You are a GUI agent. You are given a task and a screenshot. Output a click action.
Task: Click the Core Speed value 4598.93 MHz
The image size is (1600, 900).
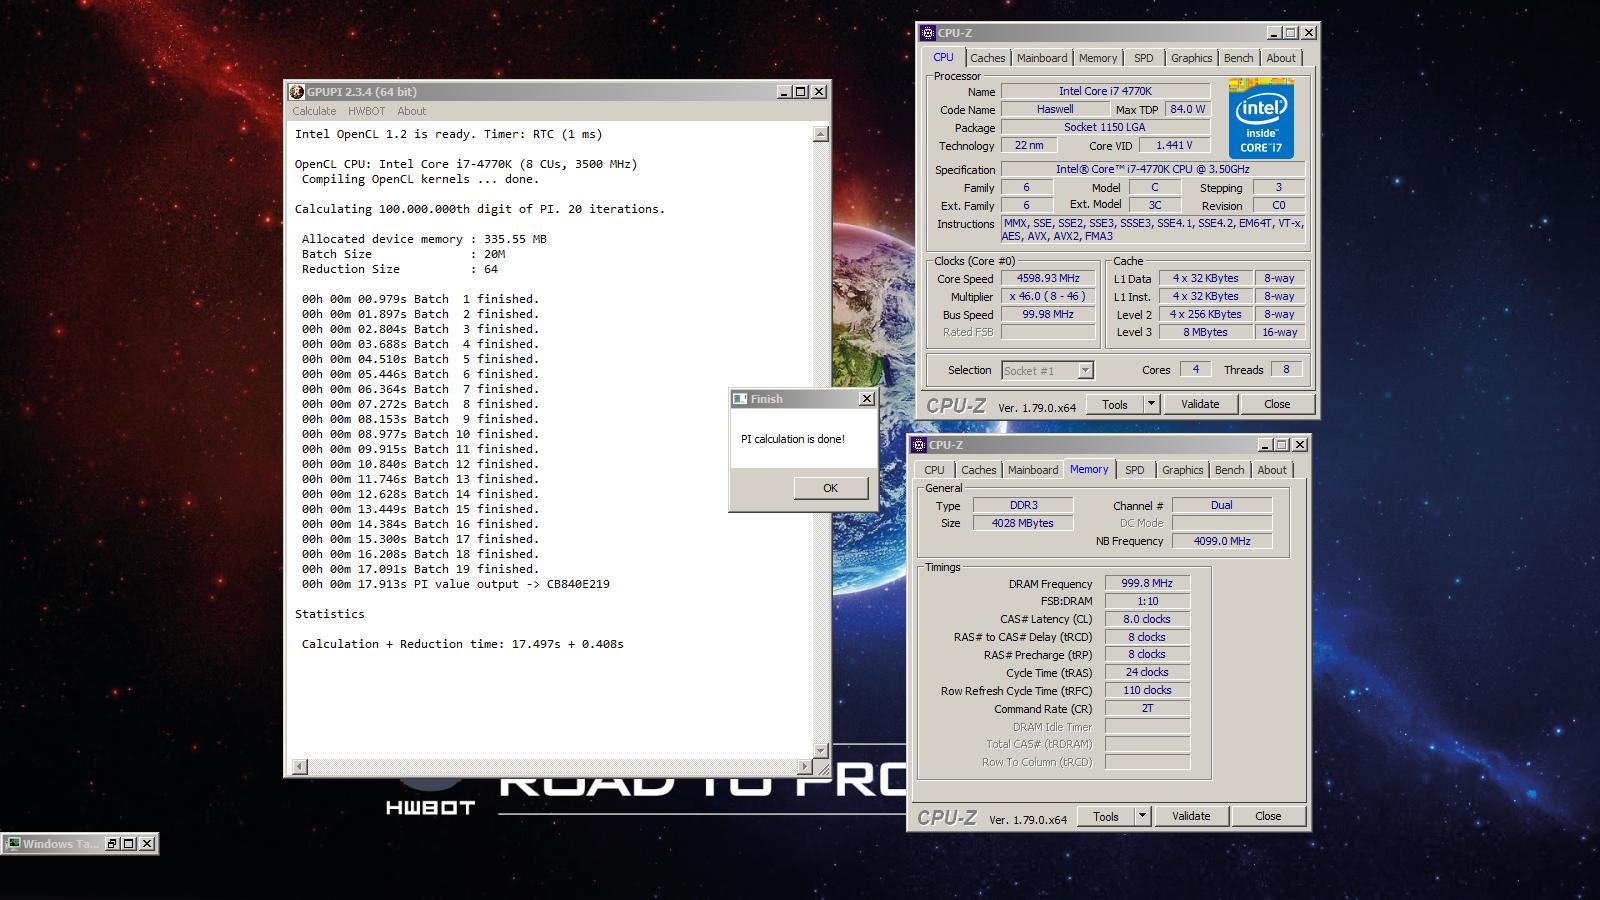1048,279
